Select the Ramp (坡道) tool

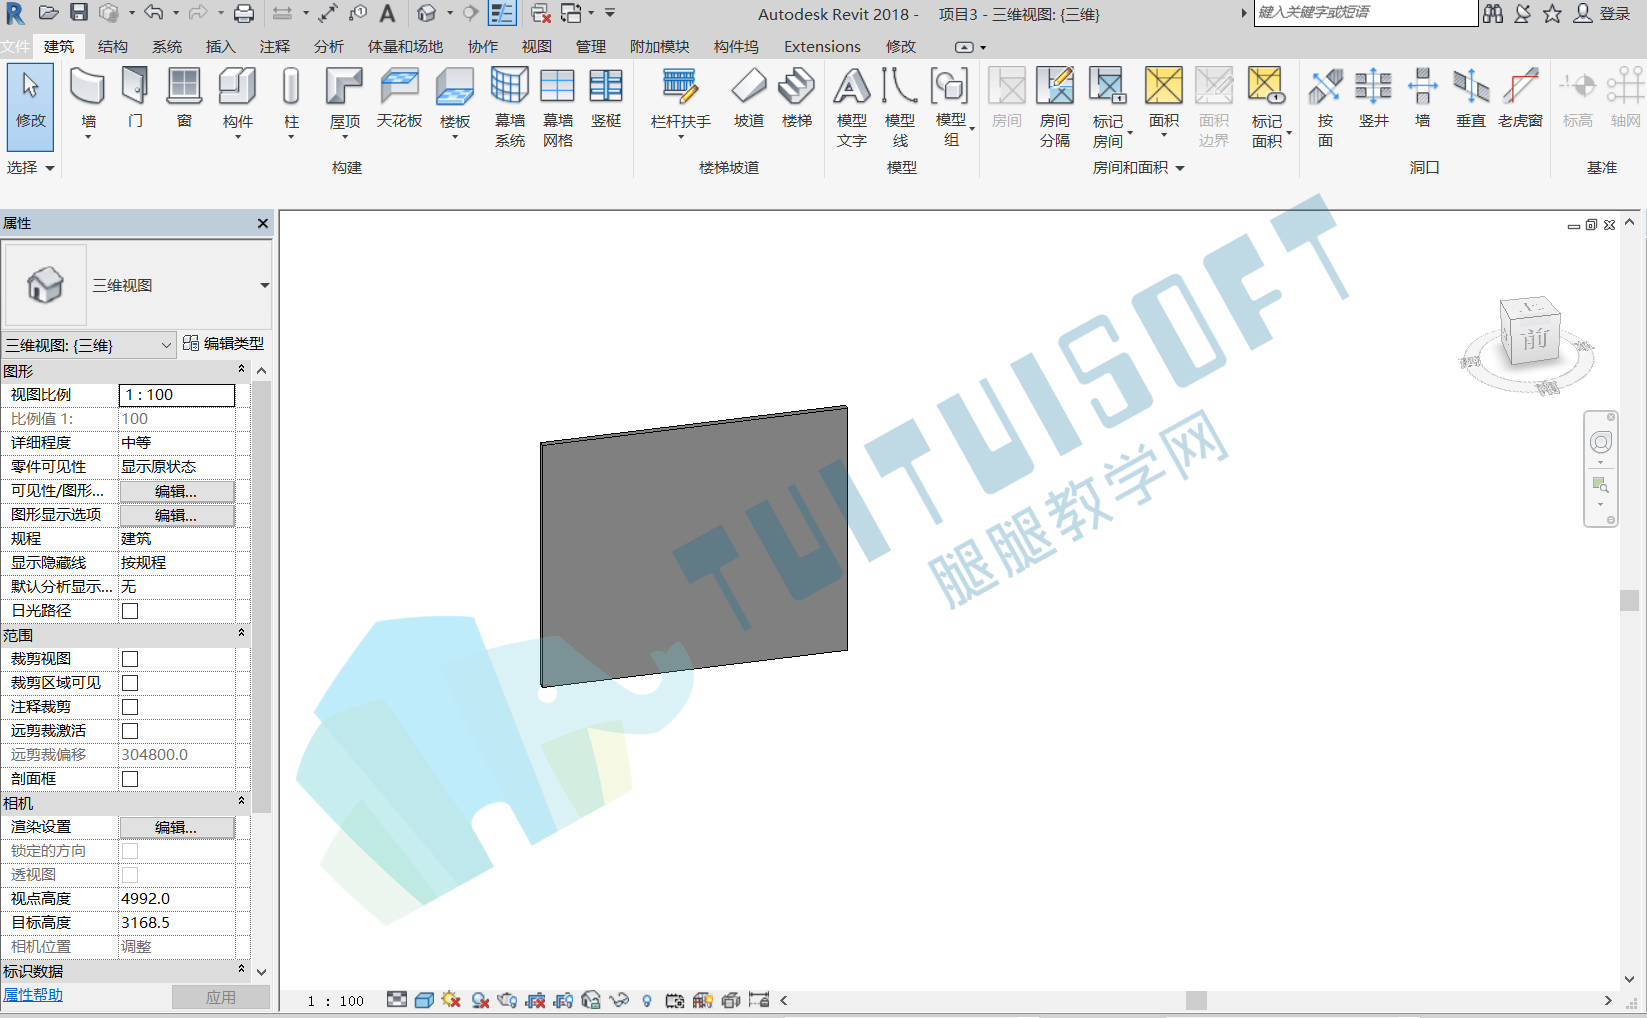pos(748,98)
